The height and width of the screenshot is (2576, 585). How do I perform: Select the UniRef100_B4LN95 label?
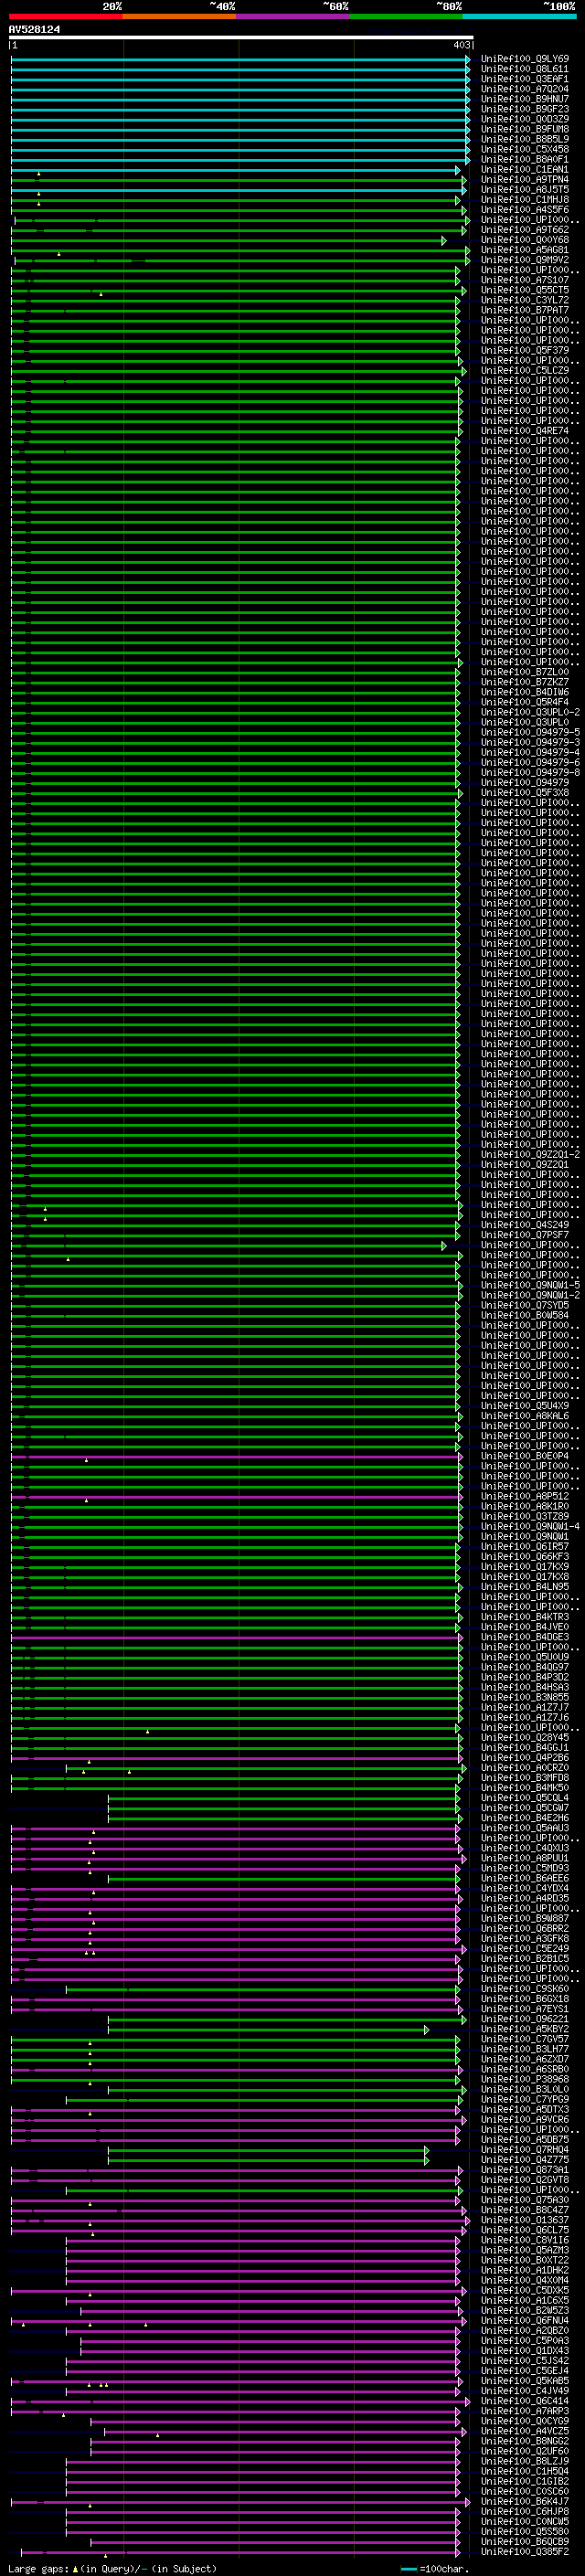[524, 1586]
